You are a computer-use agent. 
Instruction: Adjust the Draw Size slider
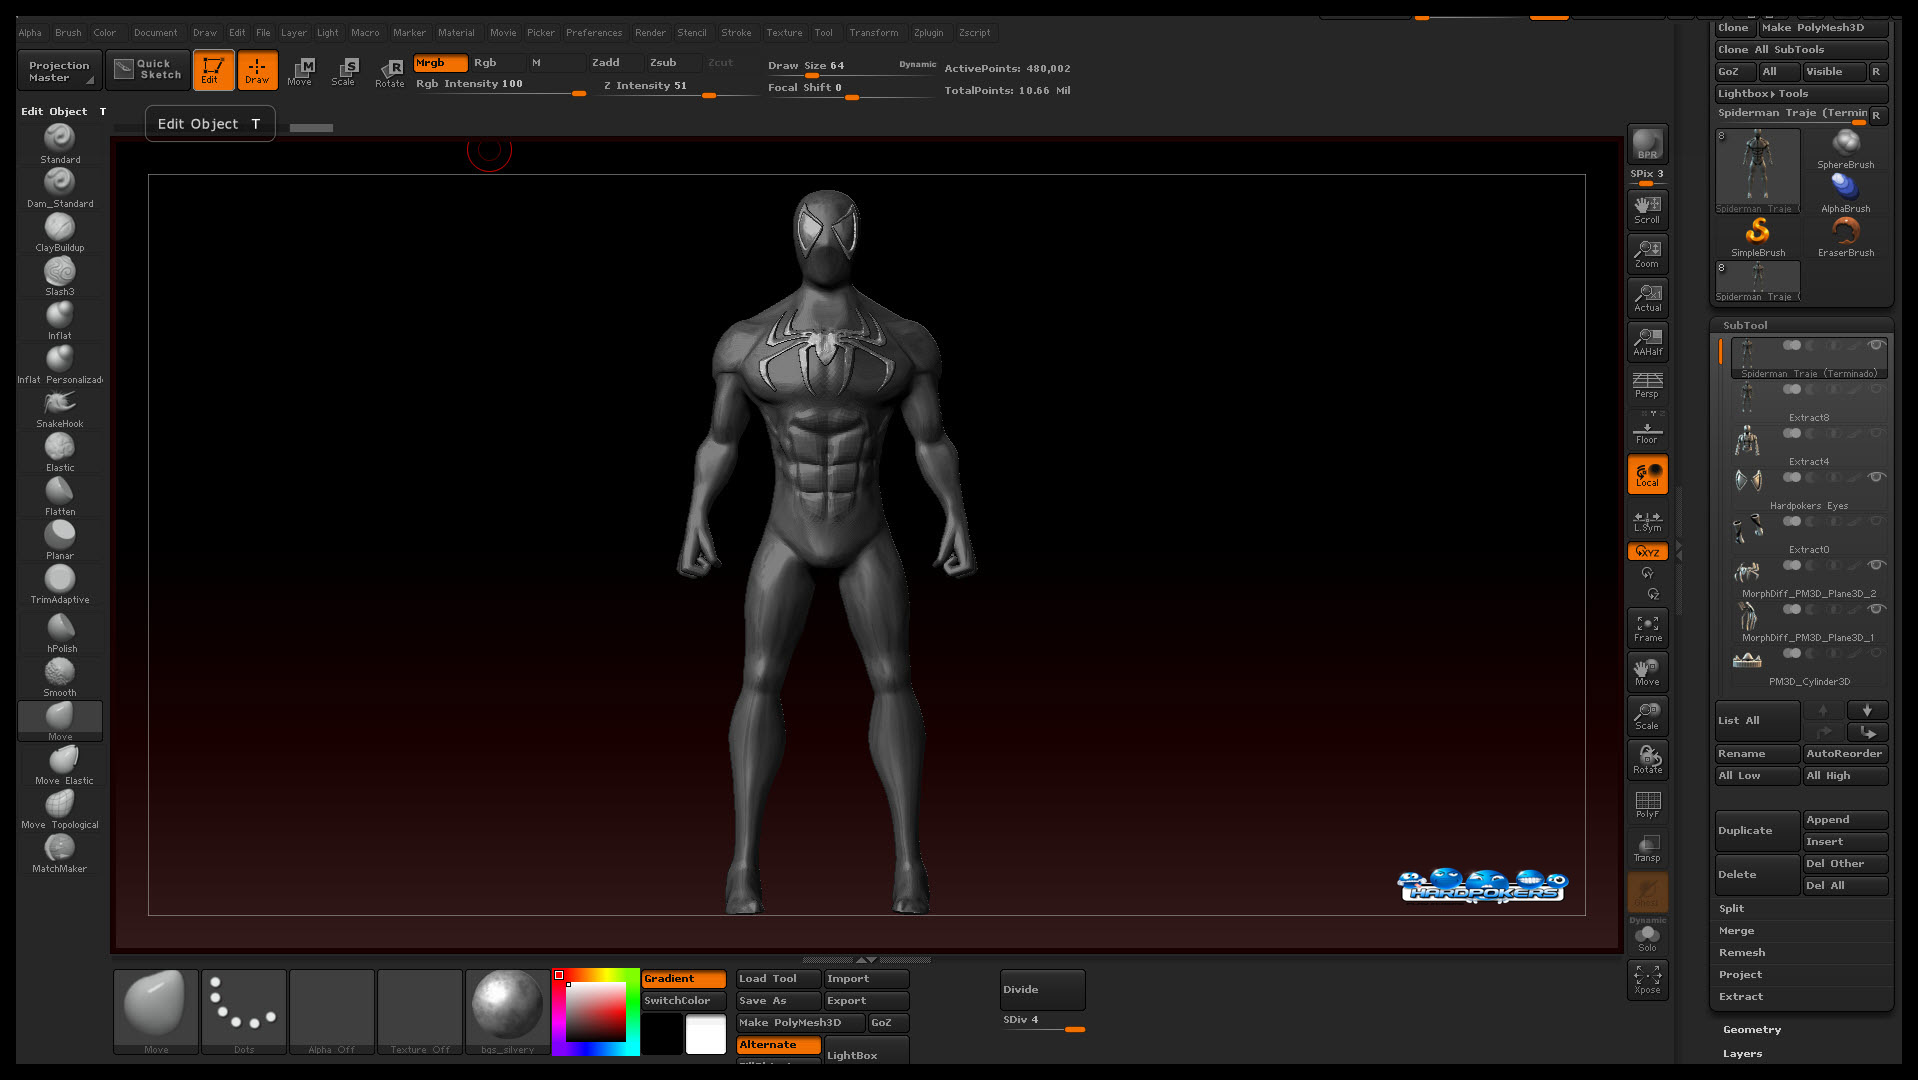[850, 69]
